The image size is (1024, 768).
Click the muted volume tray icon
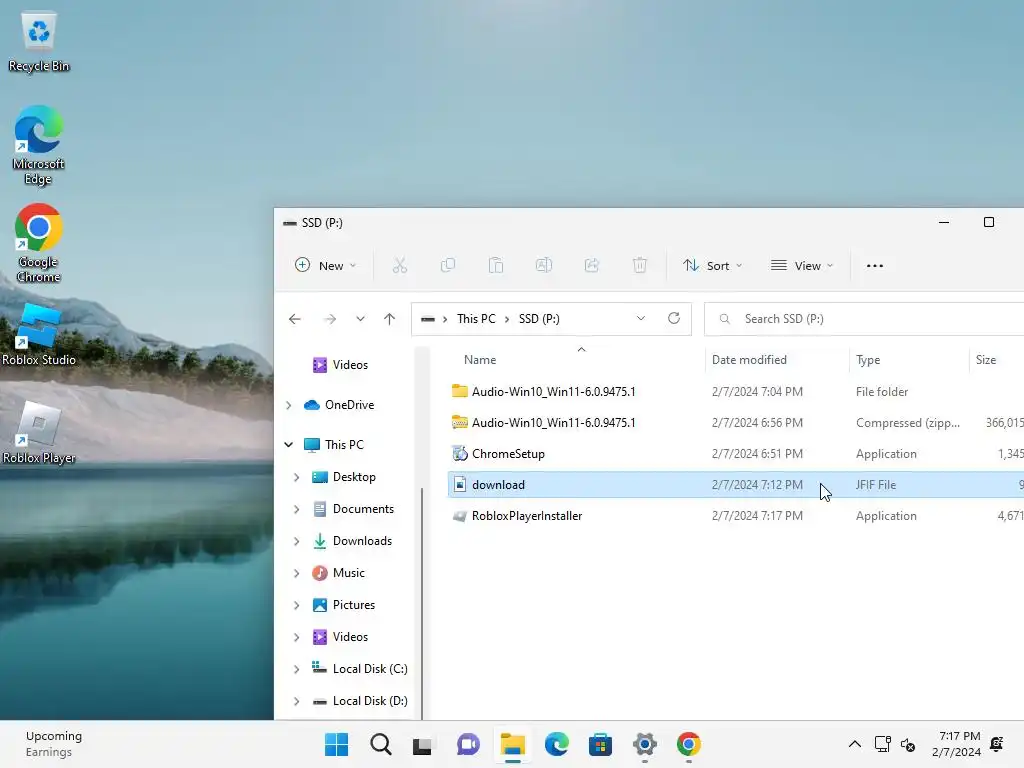click(x=908, y=744)
